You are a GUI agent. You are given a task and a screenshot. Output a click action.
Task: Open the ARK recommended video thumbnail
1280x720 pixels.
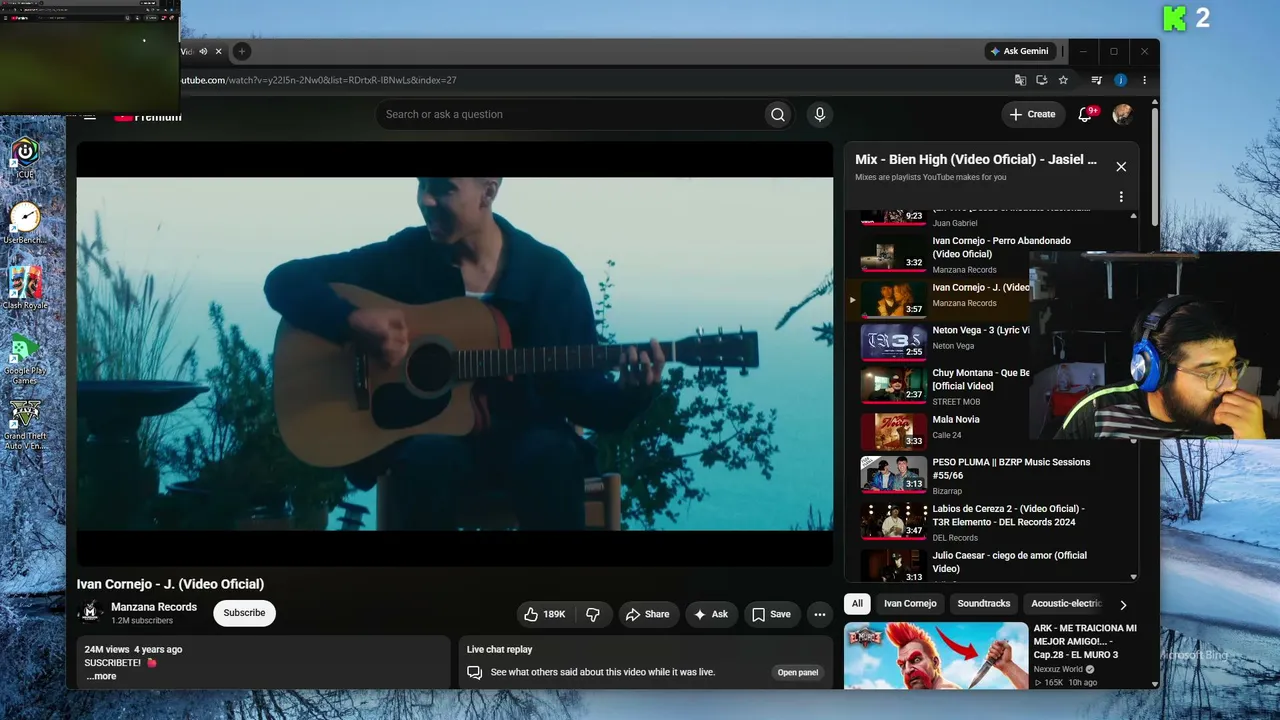click(x=936, y=656)
